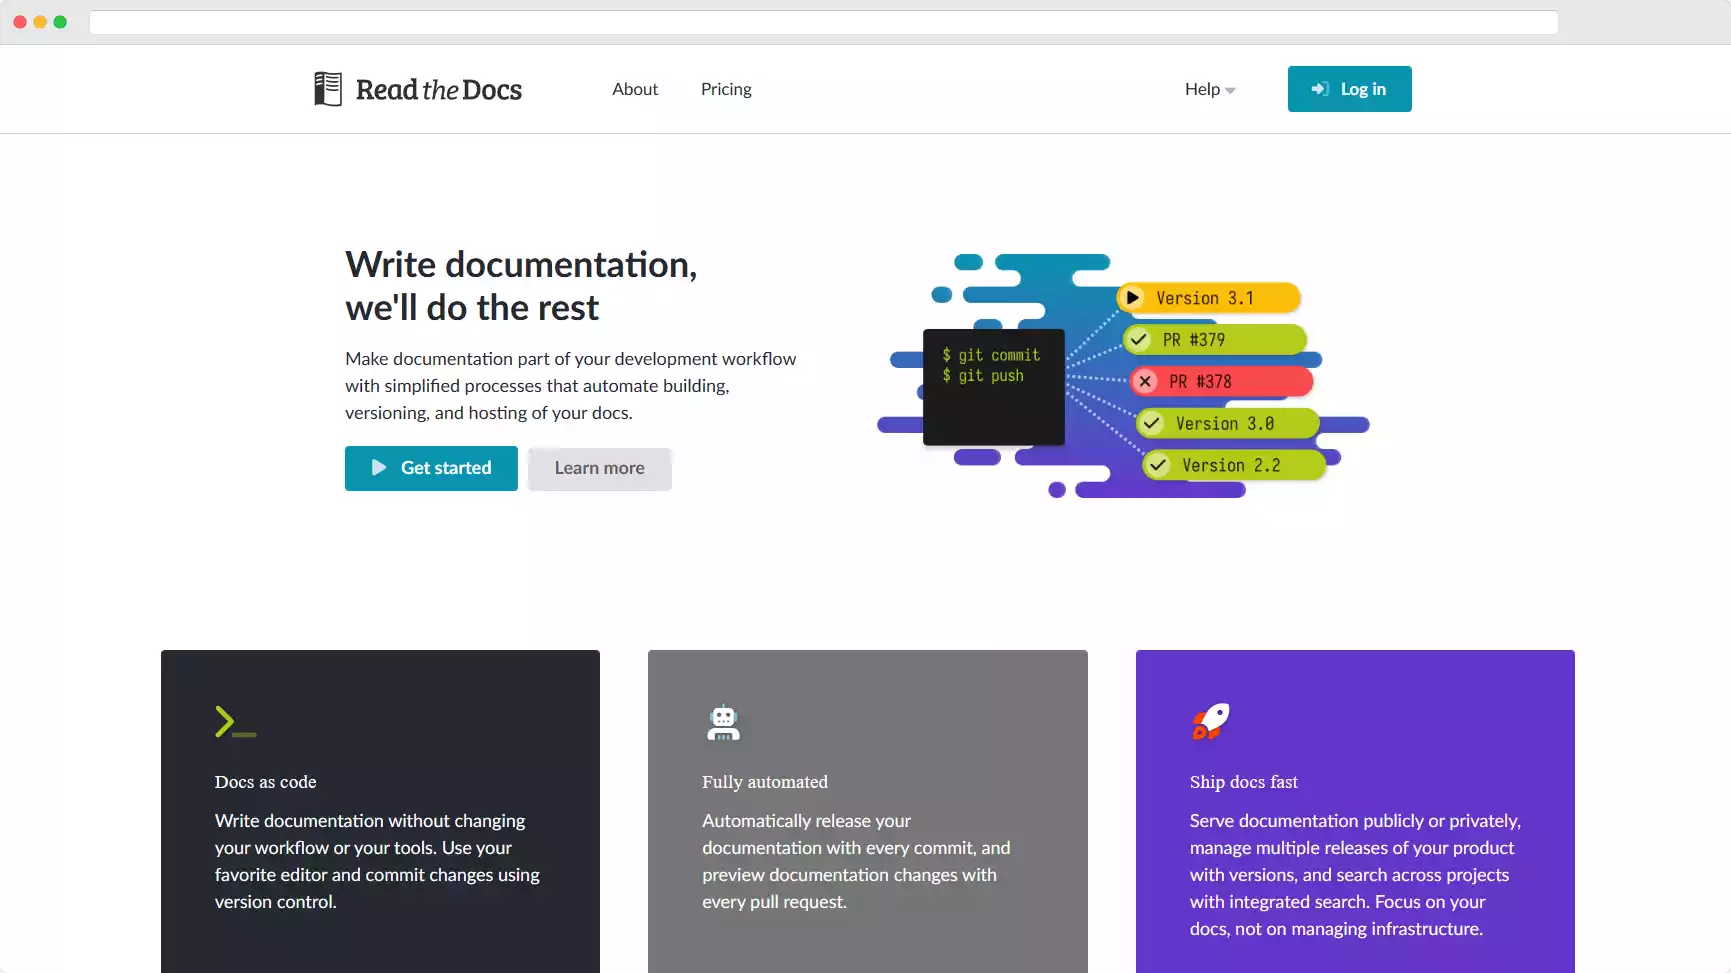The height and width of the screenshot is (973, 1731).
Task: Click the play icon inside the Get started button
Action: click(379, 467)
